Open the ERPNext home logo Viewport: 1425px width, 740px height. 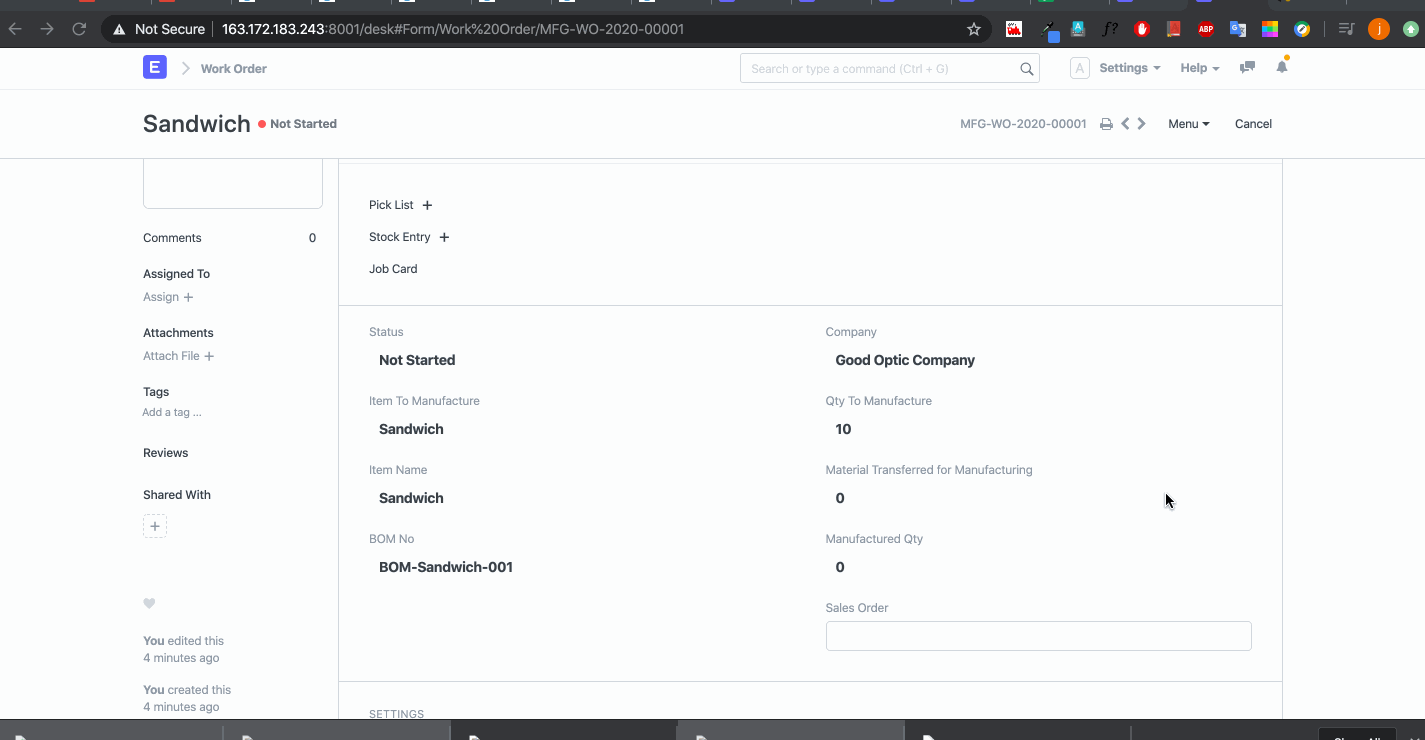coord(154,68)
